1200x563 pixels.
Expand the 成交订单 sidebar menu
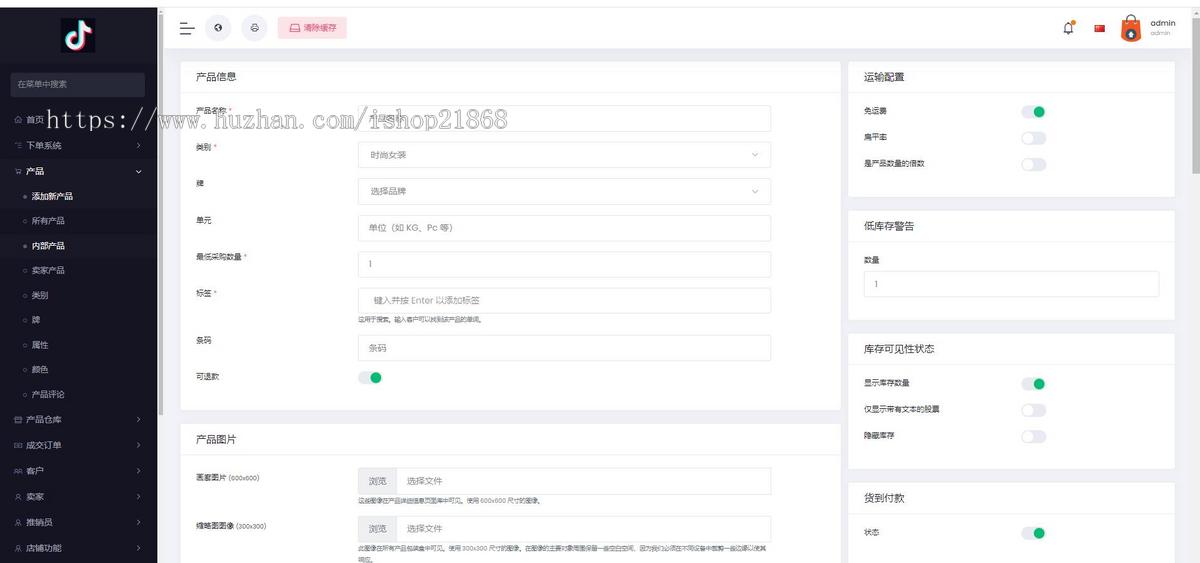click(x=139, y=445)
